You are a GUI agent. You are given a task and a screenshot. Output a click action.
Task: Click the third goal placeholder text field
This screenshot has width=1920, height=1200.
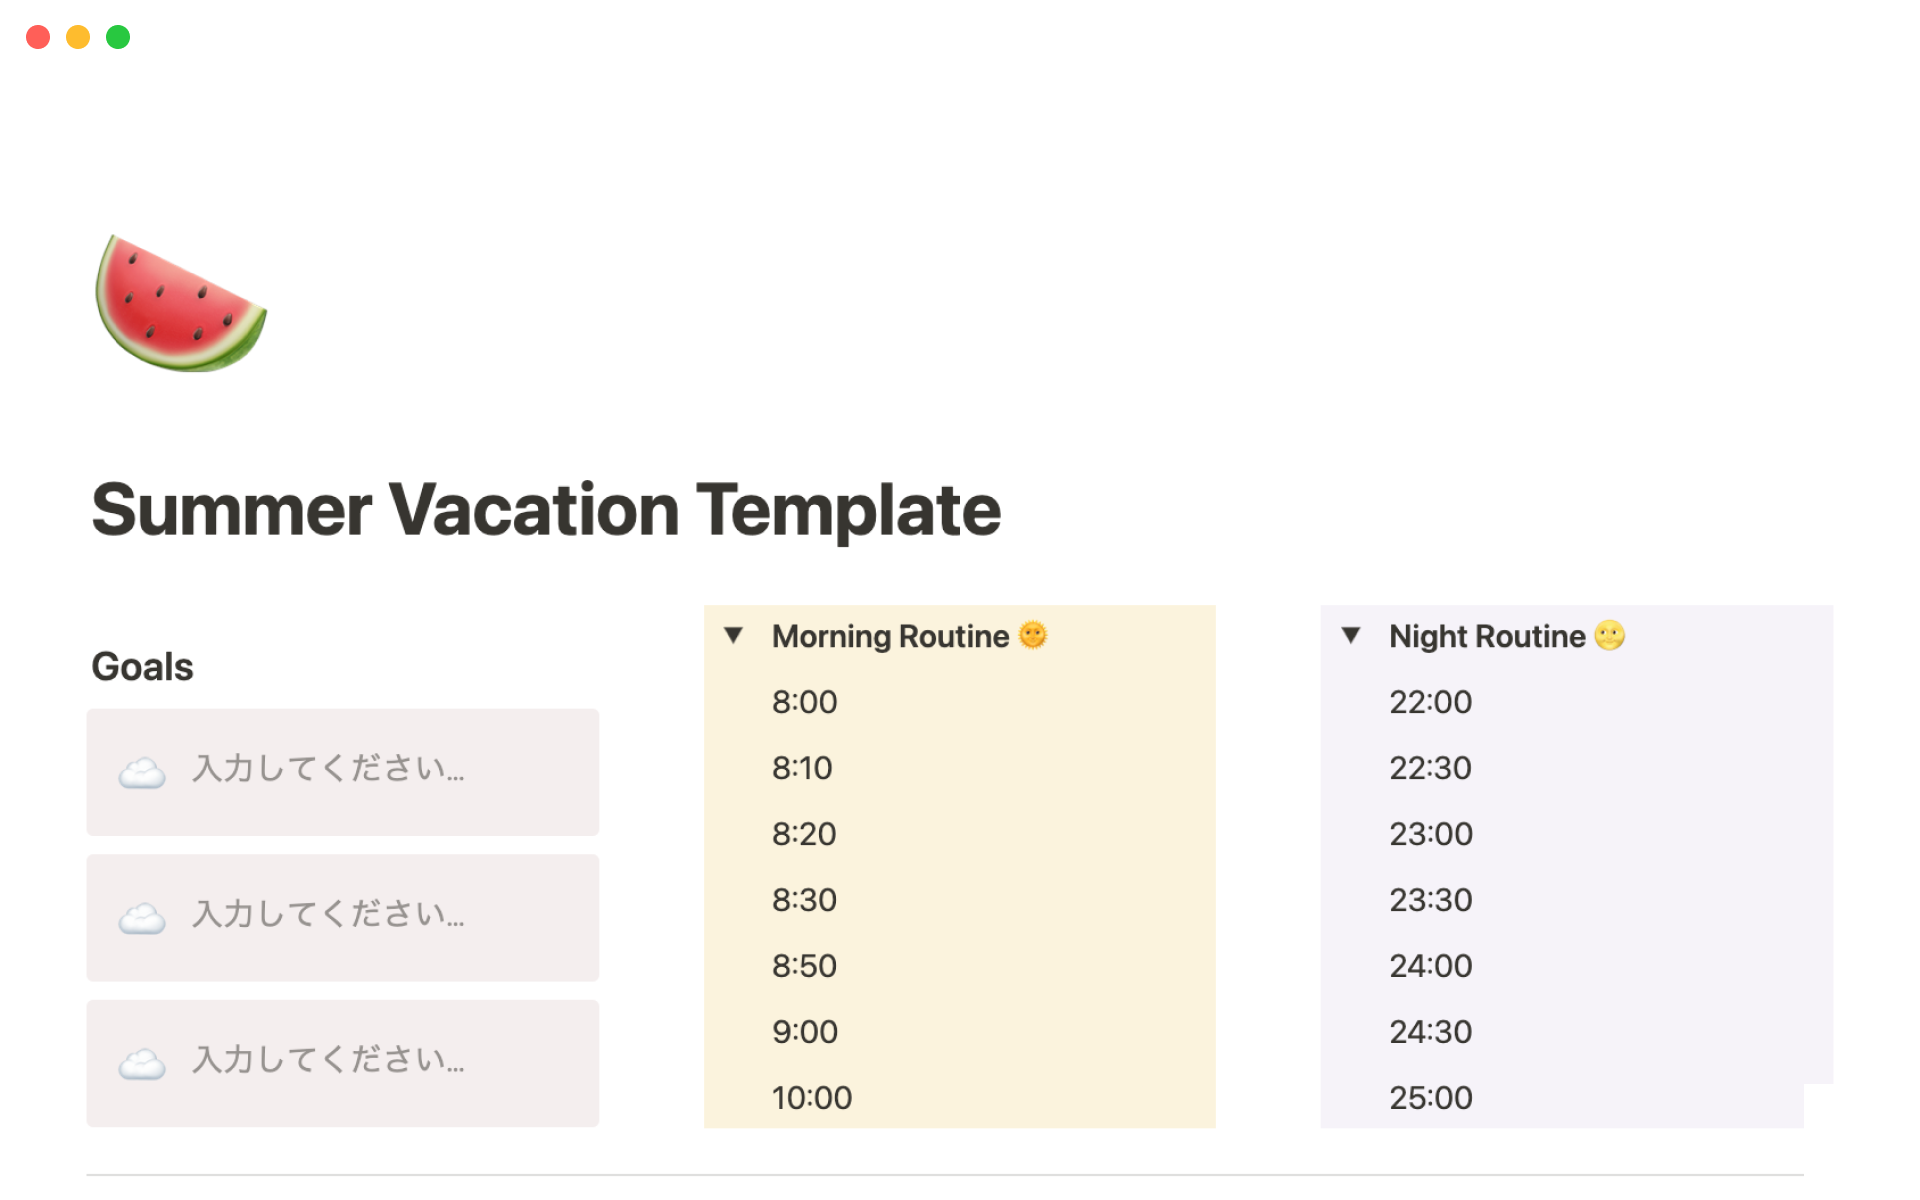pos(328,1061)
